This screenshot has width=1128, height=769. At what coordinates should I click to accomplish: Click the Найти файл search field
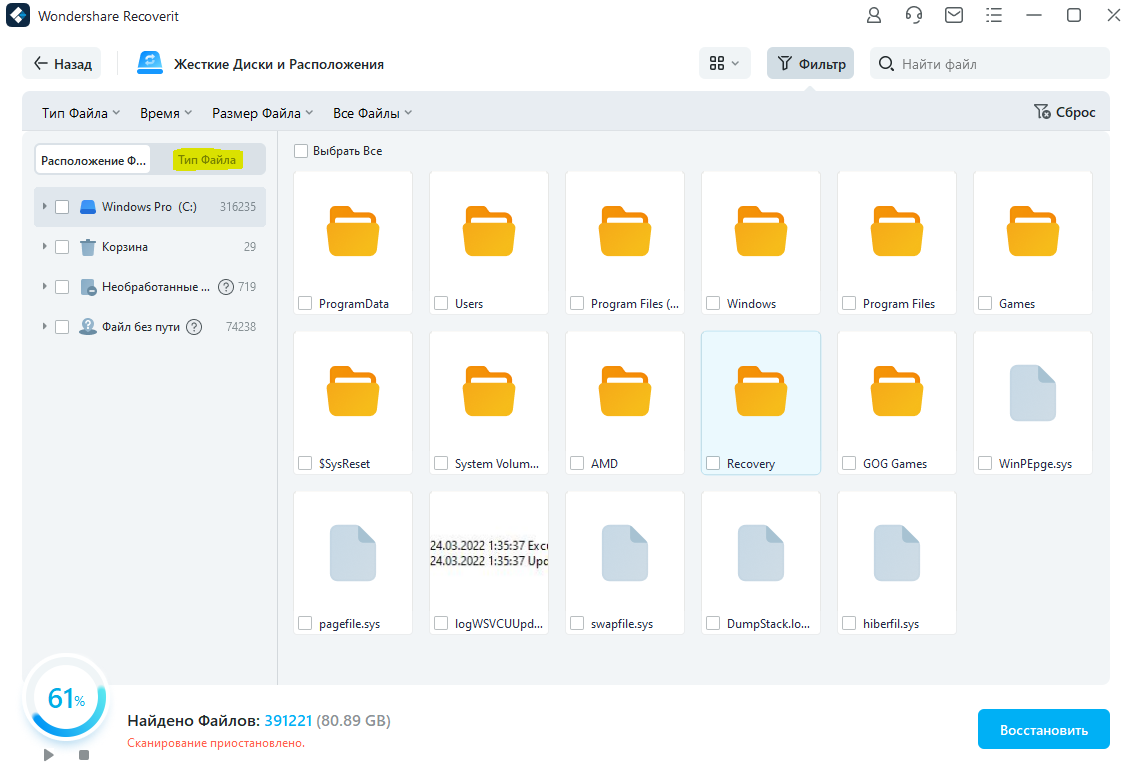989,63
